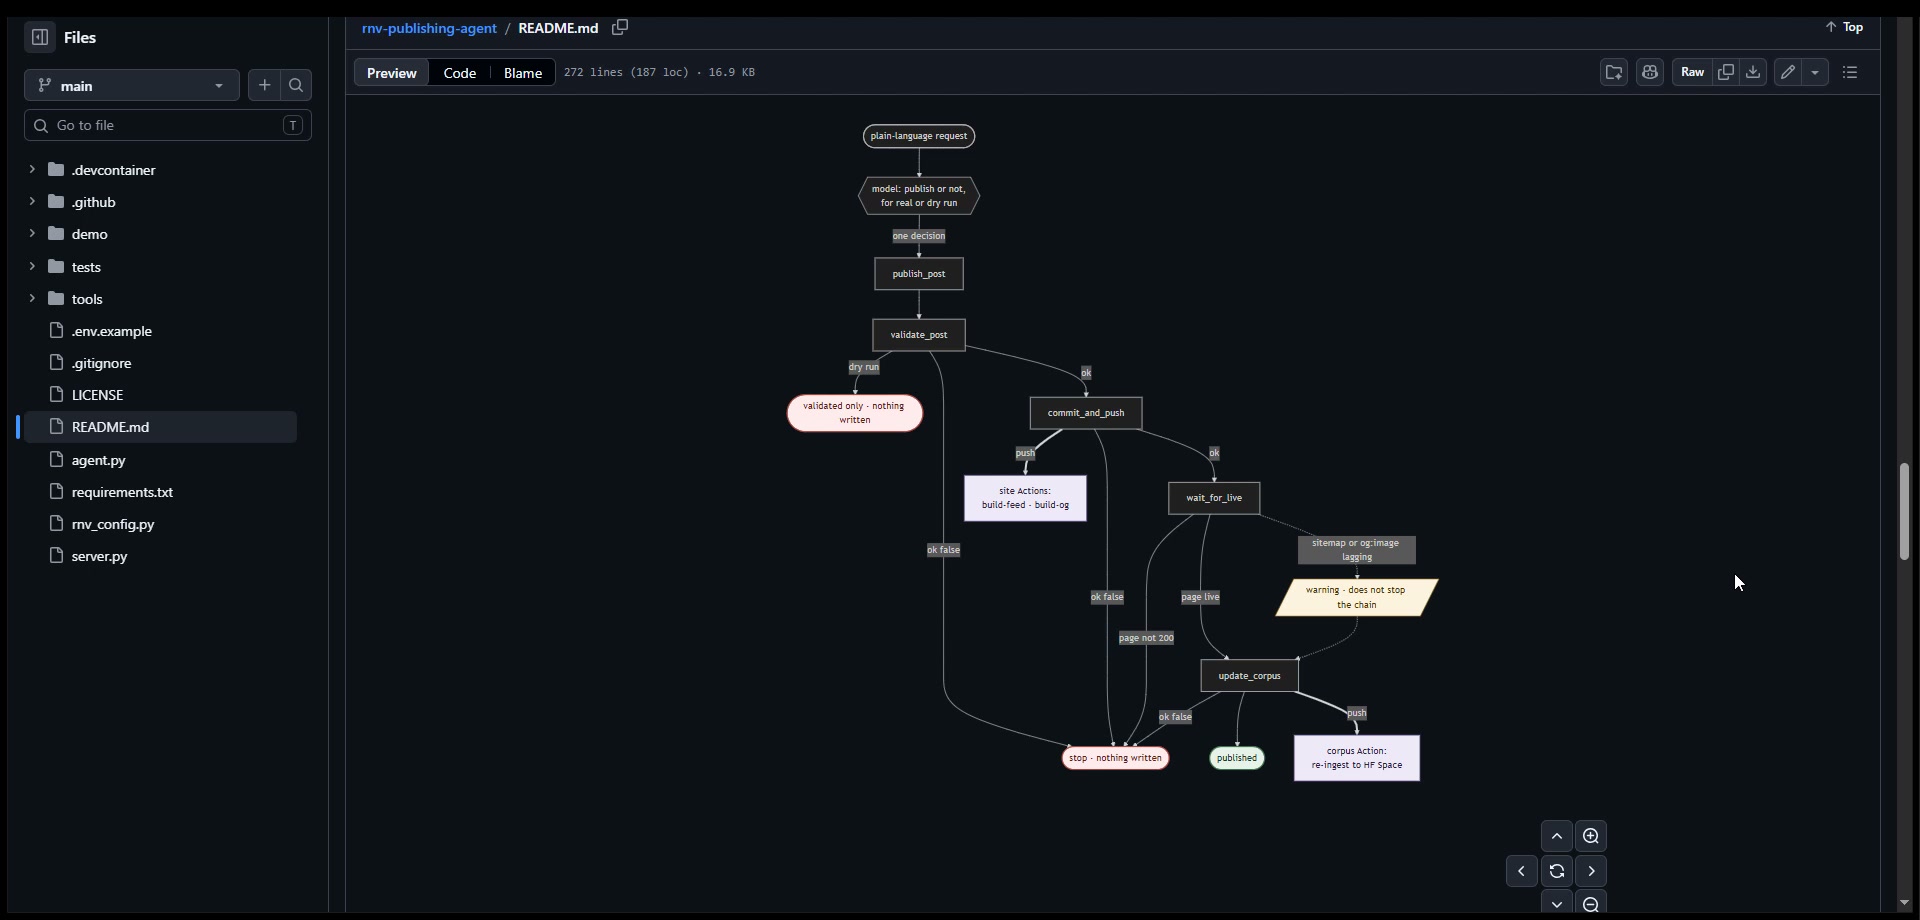Open the main branch selector dropdown

[x=131, y=85]
